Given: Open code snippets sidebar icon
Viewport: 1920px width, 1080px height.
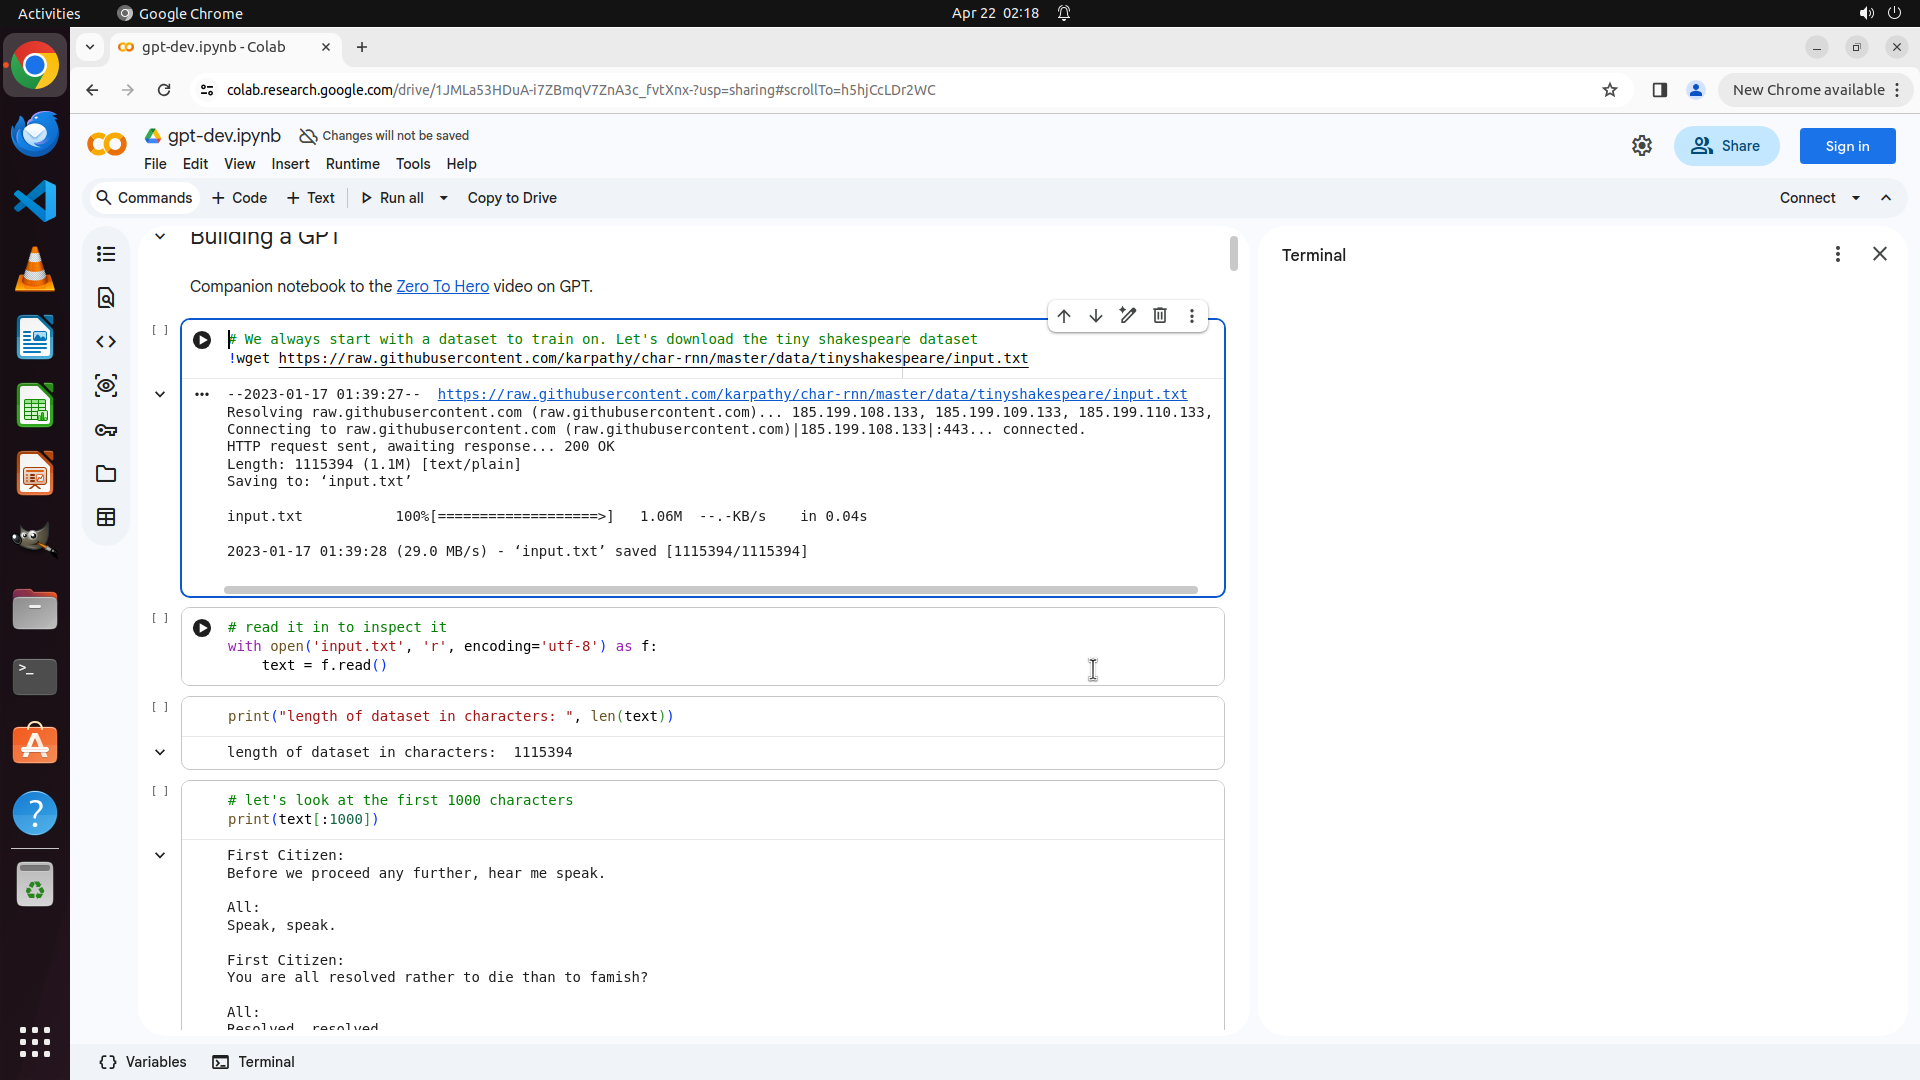Looking at the screenshot, I should pyautogui.click(x=106, y=342).
